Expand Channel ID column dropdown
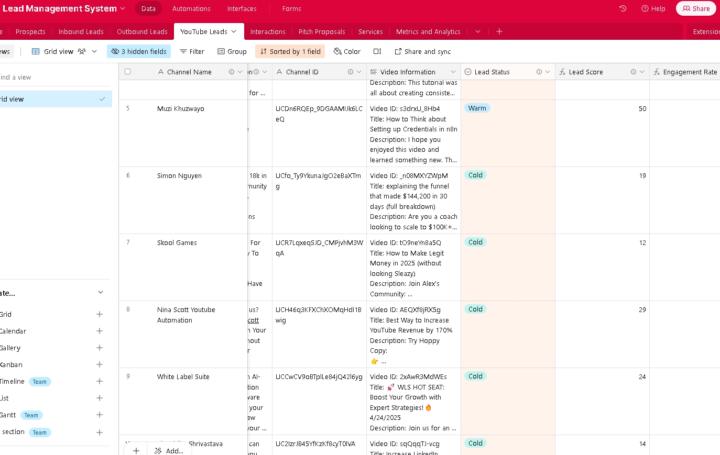This screenshot has width=720, height=455. click(359, 72)
